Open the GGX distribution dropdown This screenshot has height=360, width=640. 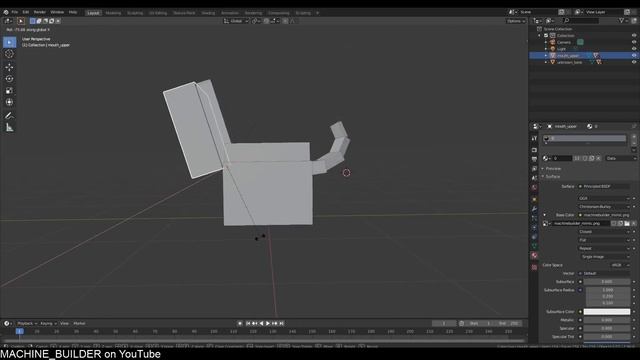click(x=604, y=198)
